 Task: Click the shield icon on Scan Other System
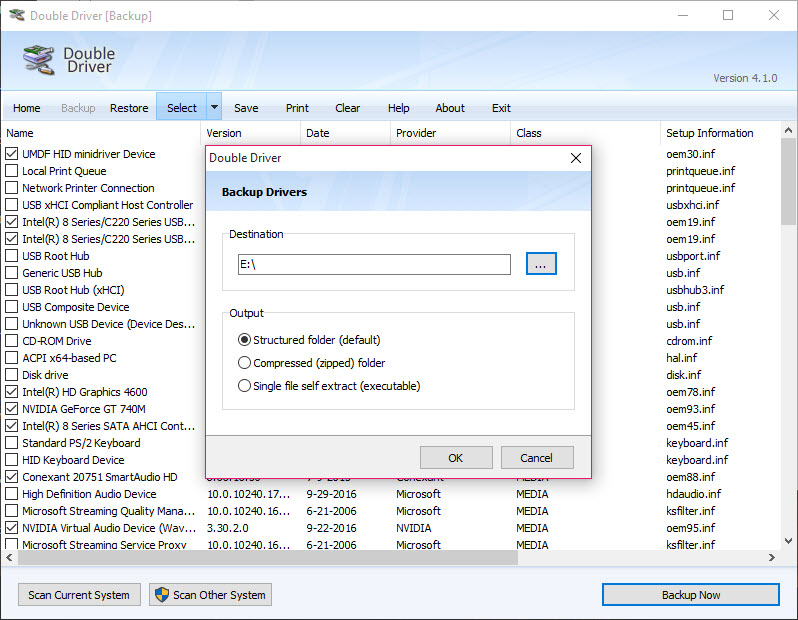click(x=162, y=595)
